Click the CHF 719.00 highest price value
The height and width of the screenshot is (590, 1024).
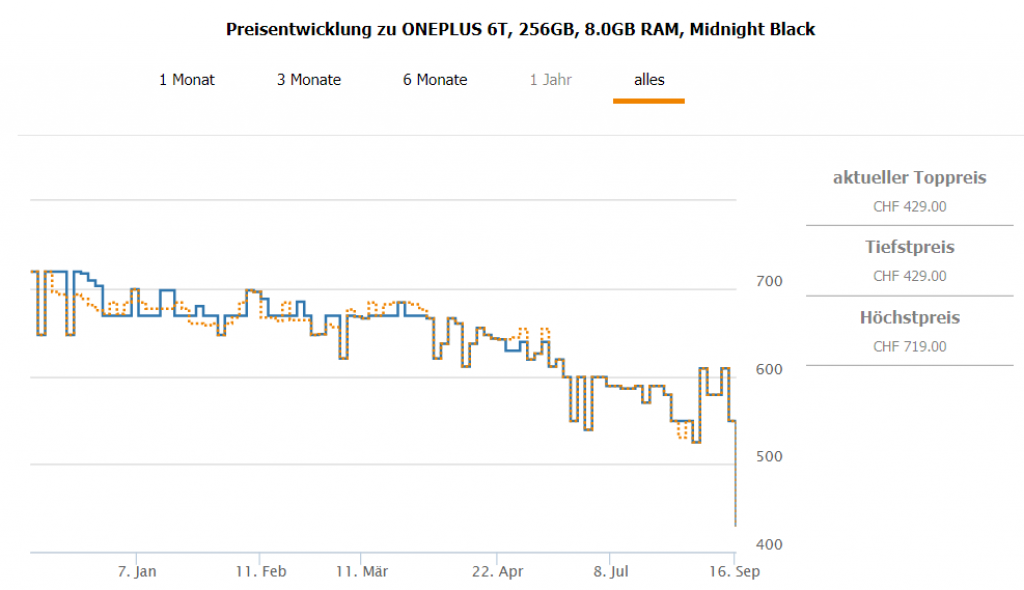pyautogui.click(x=909, y=347)
